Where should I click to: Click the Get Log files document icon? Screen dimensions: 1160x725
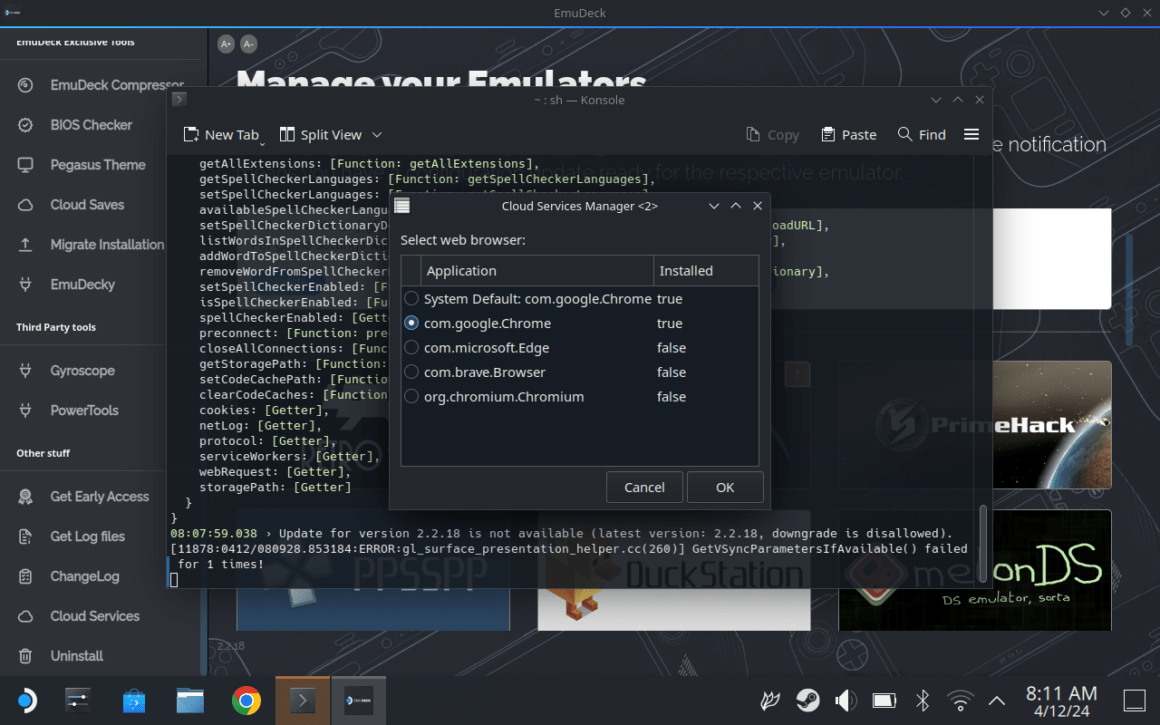click(25, 536)
